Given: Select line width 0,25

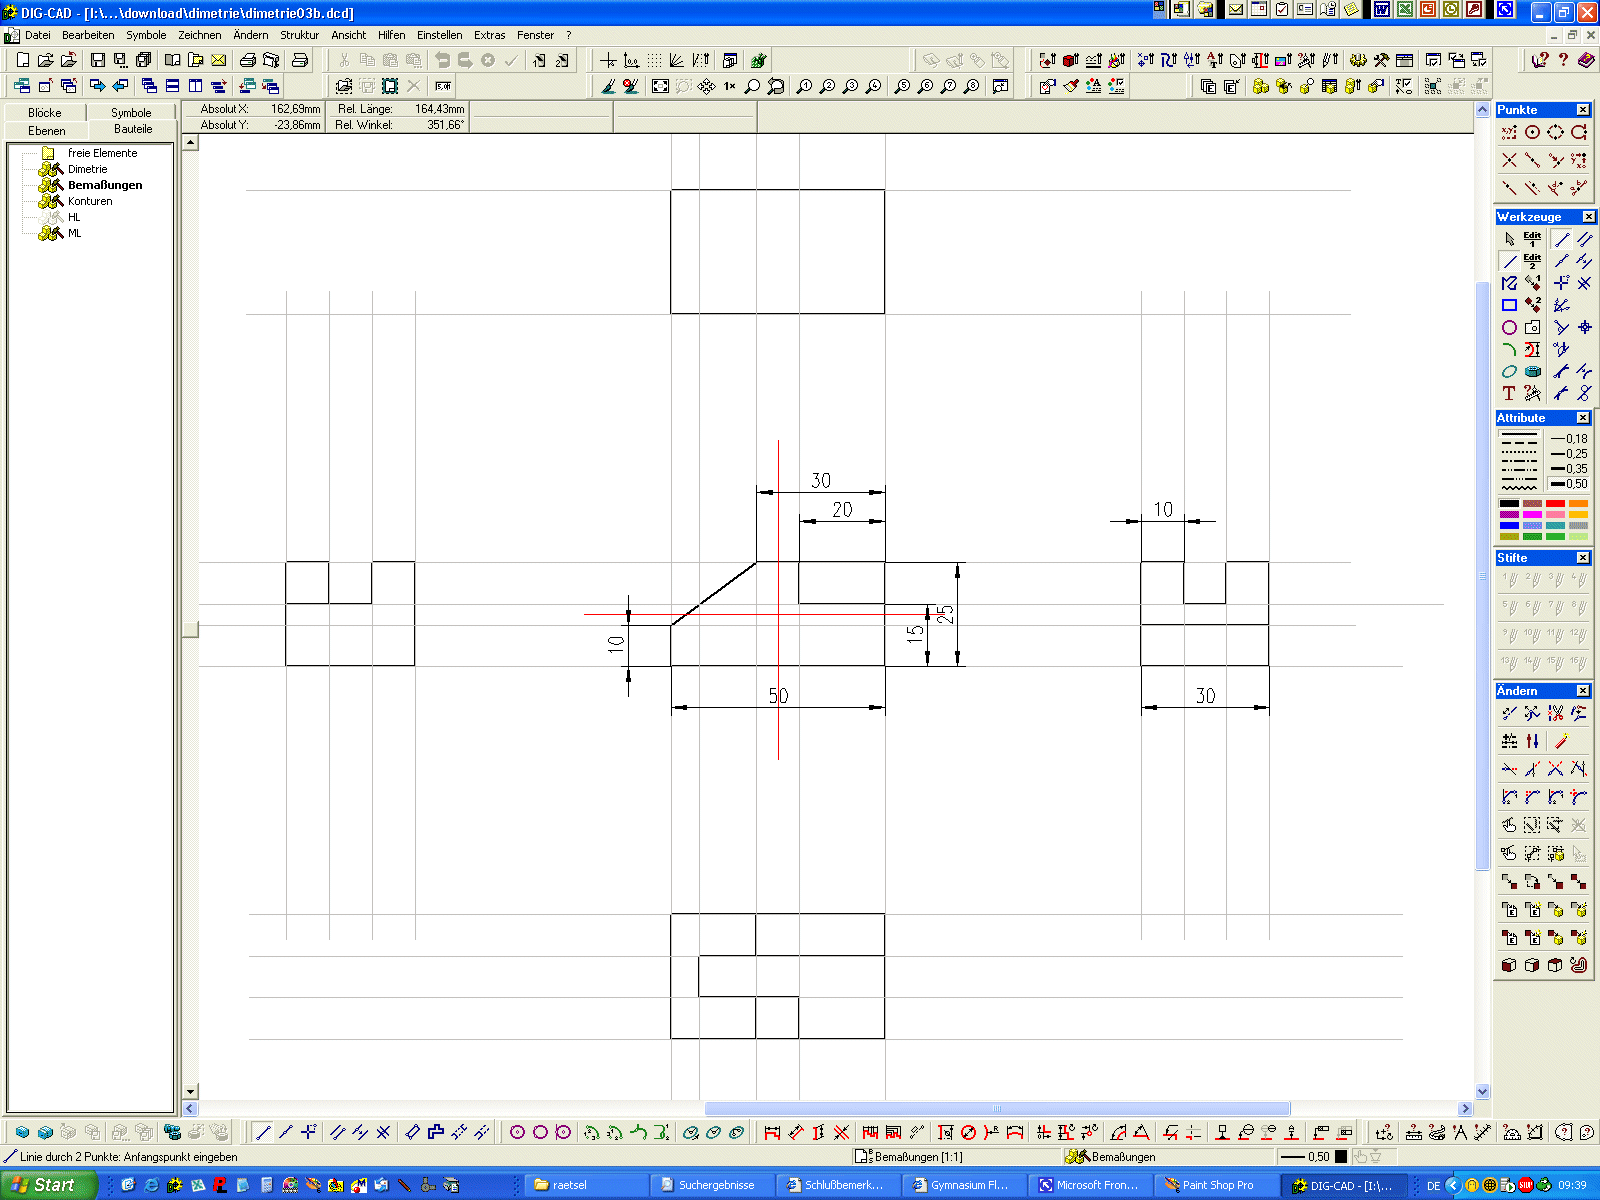Looking at the screenshot, I should tap(1568, 454).
